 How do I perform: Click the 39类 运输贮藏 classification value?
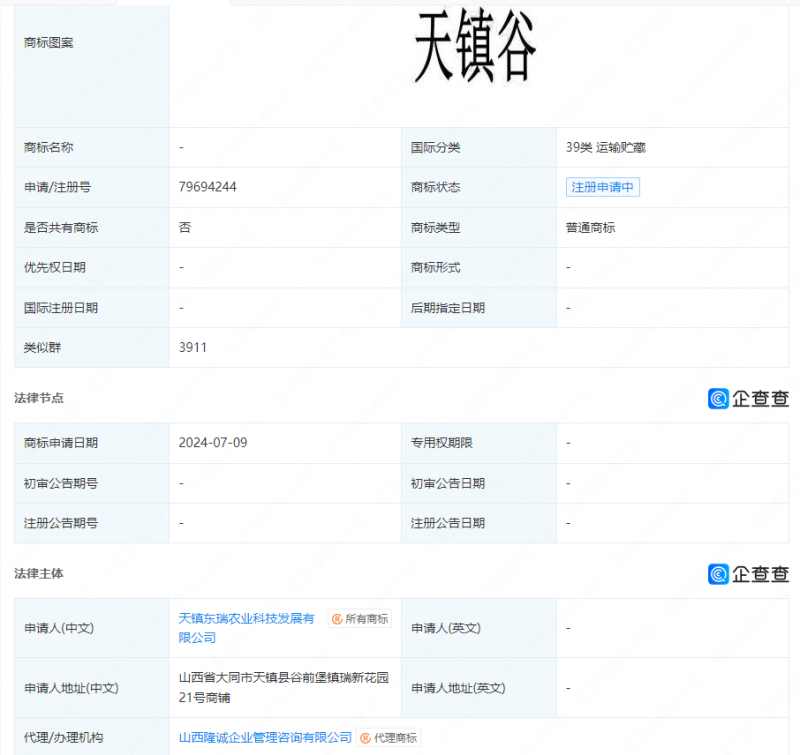pos(605,147)
